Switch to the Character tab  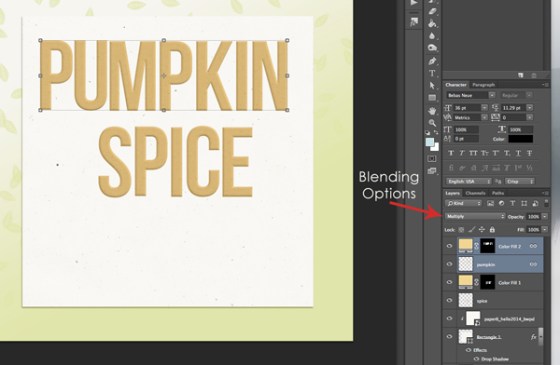point(456,85)
